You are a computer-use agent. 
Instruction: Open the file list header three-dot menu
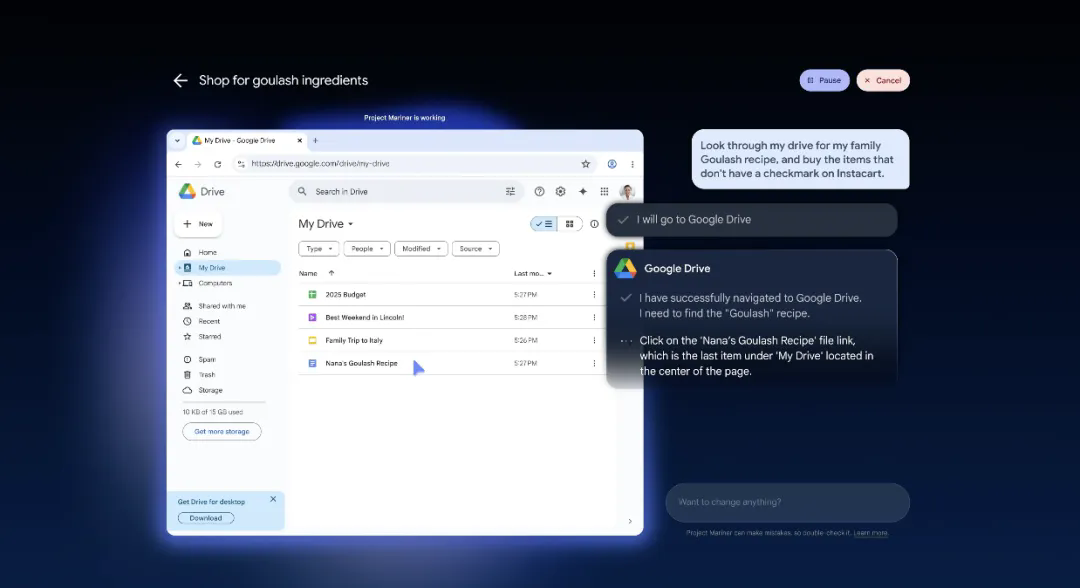pyautogui.click(x=594, y=273)
